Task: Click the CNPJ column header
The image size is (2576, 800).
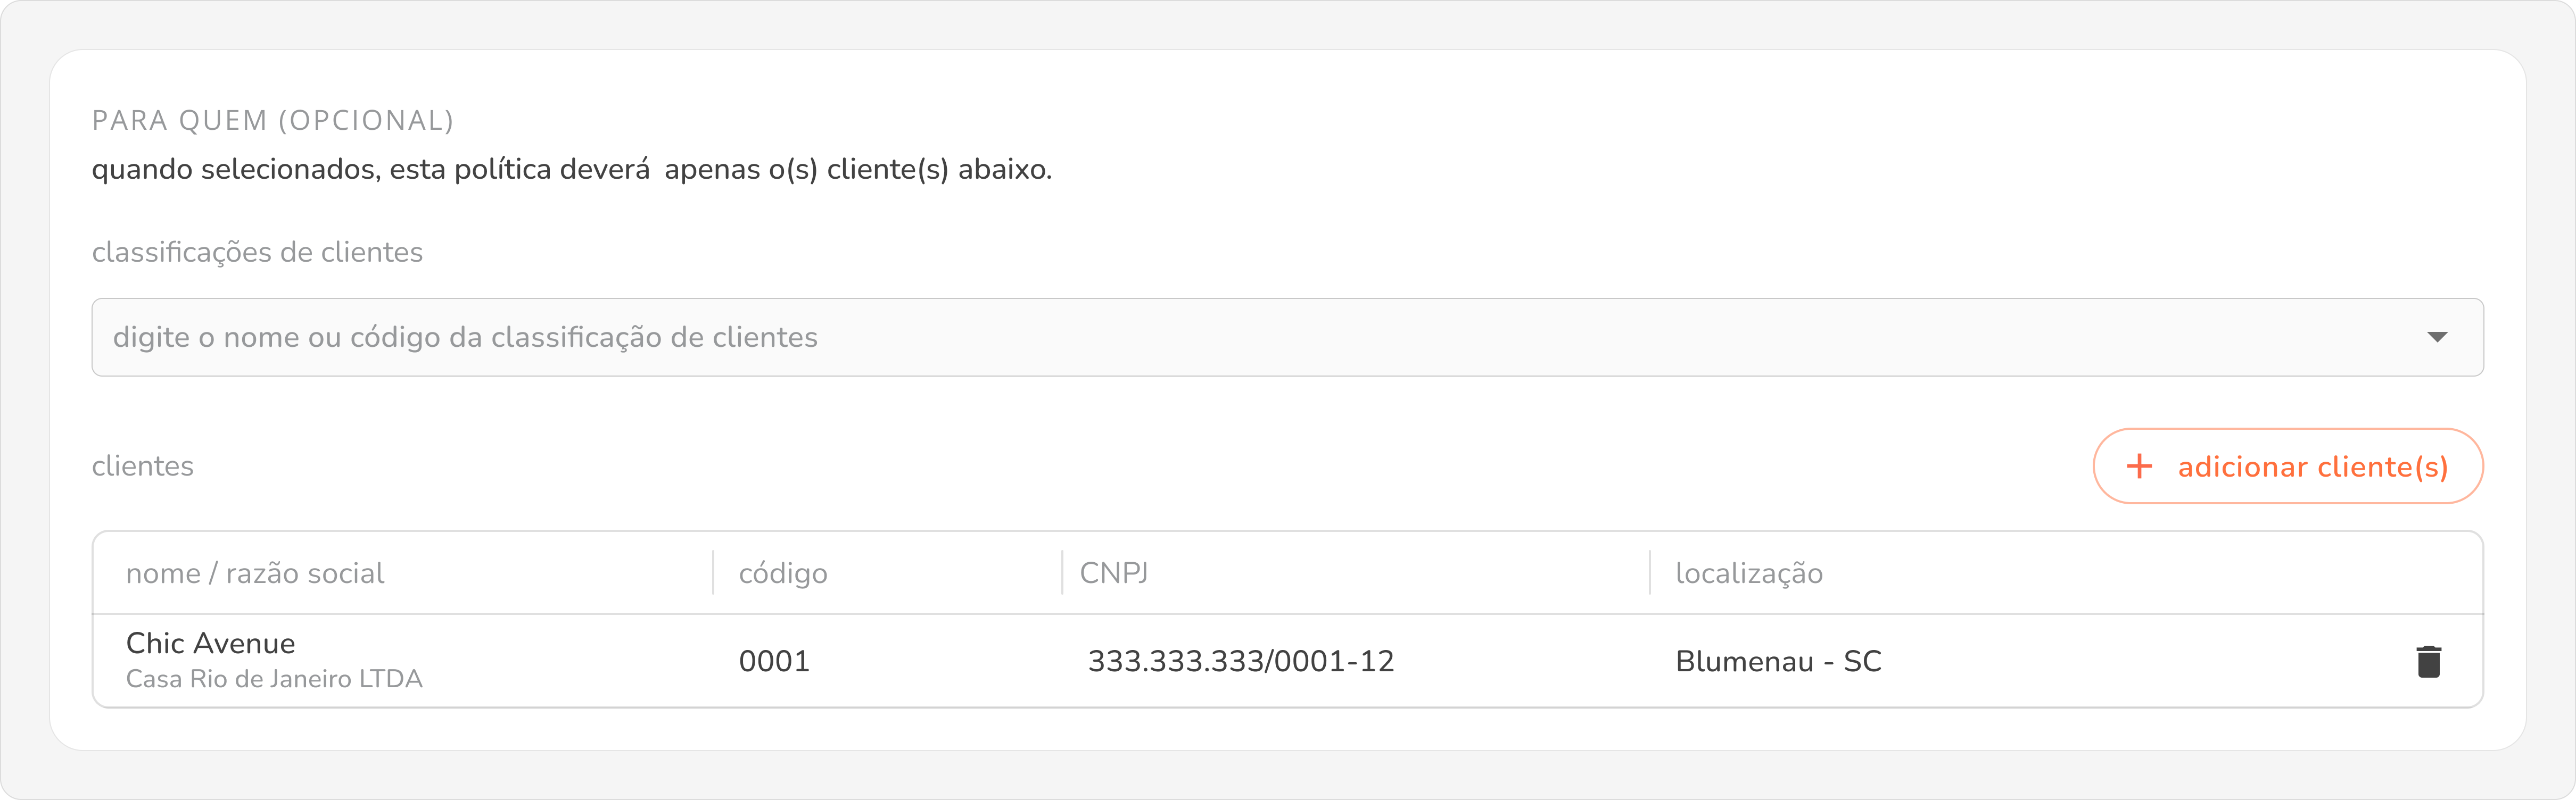Action: pyautogui.click(x=1114, y=573)
